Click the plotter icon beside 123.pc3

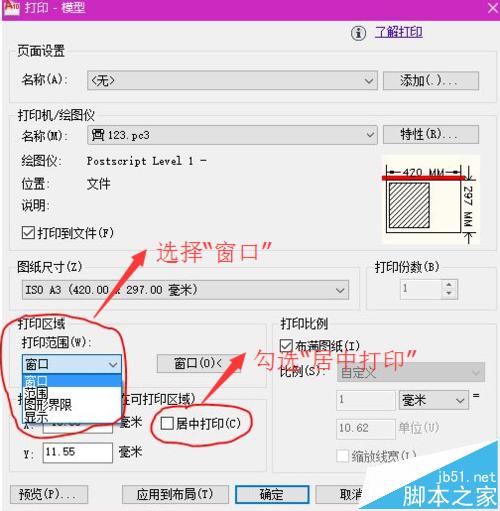tap(98, 135)
